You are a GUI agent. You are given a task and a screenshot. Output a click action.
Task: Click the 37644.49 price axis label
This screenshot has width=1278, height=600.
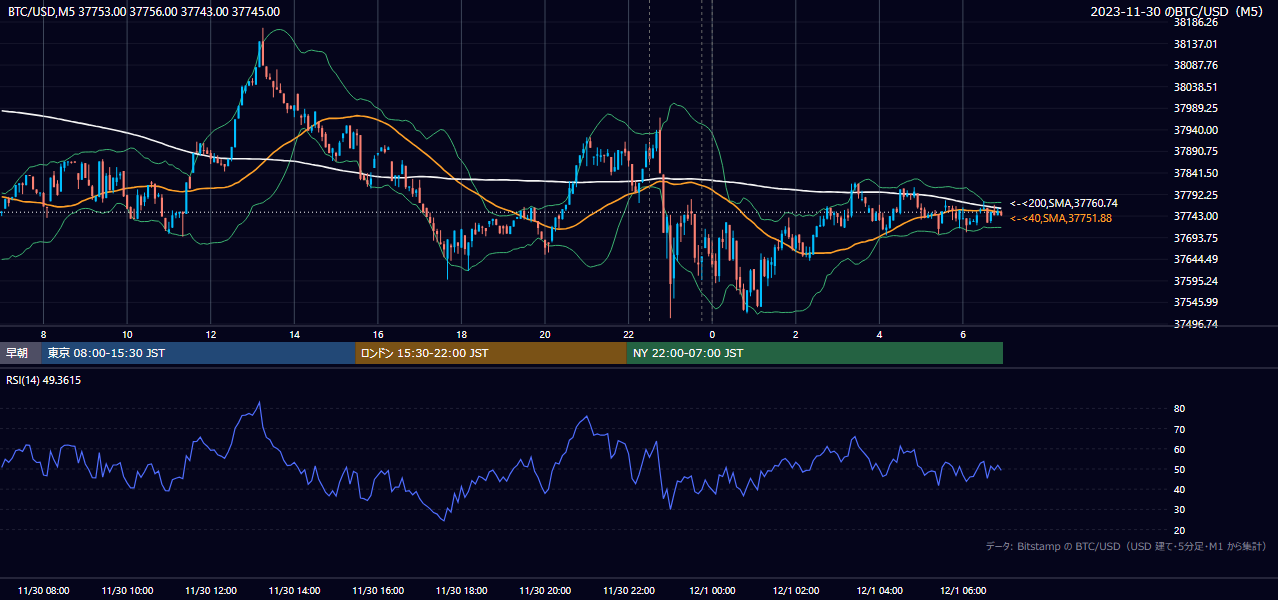click(1196, 259)
